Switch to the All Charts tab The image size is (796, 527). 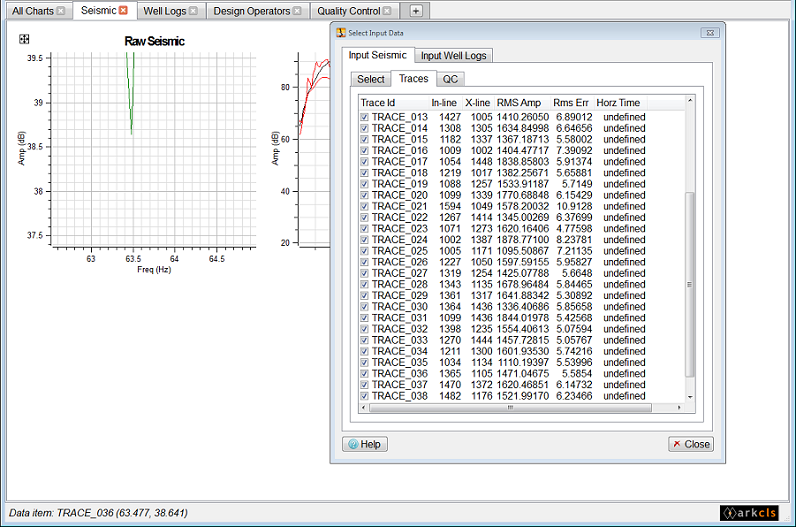pos(32,11)
